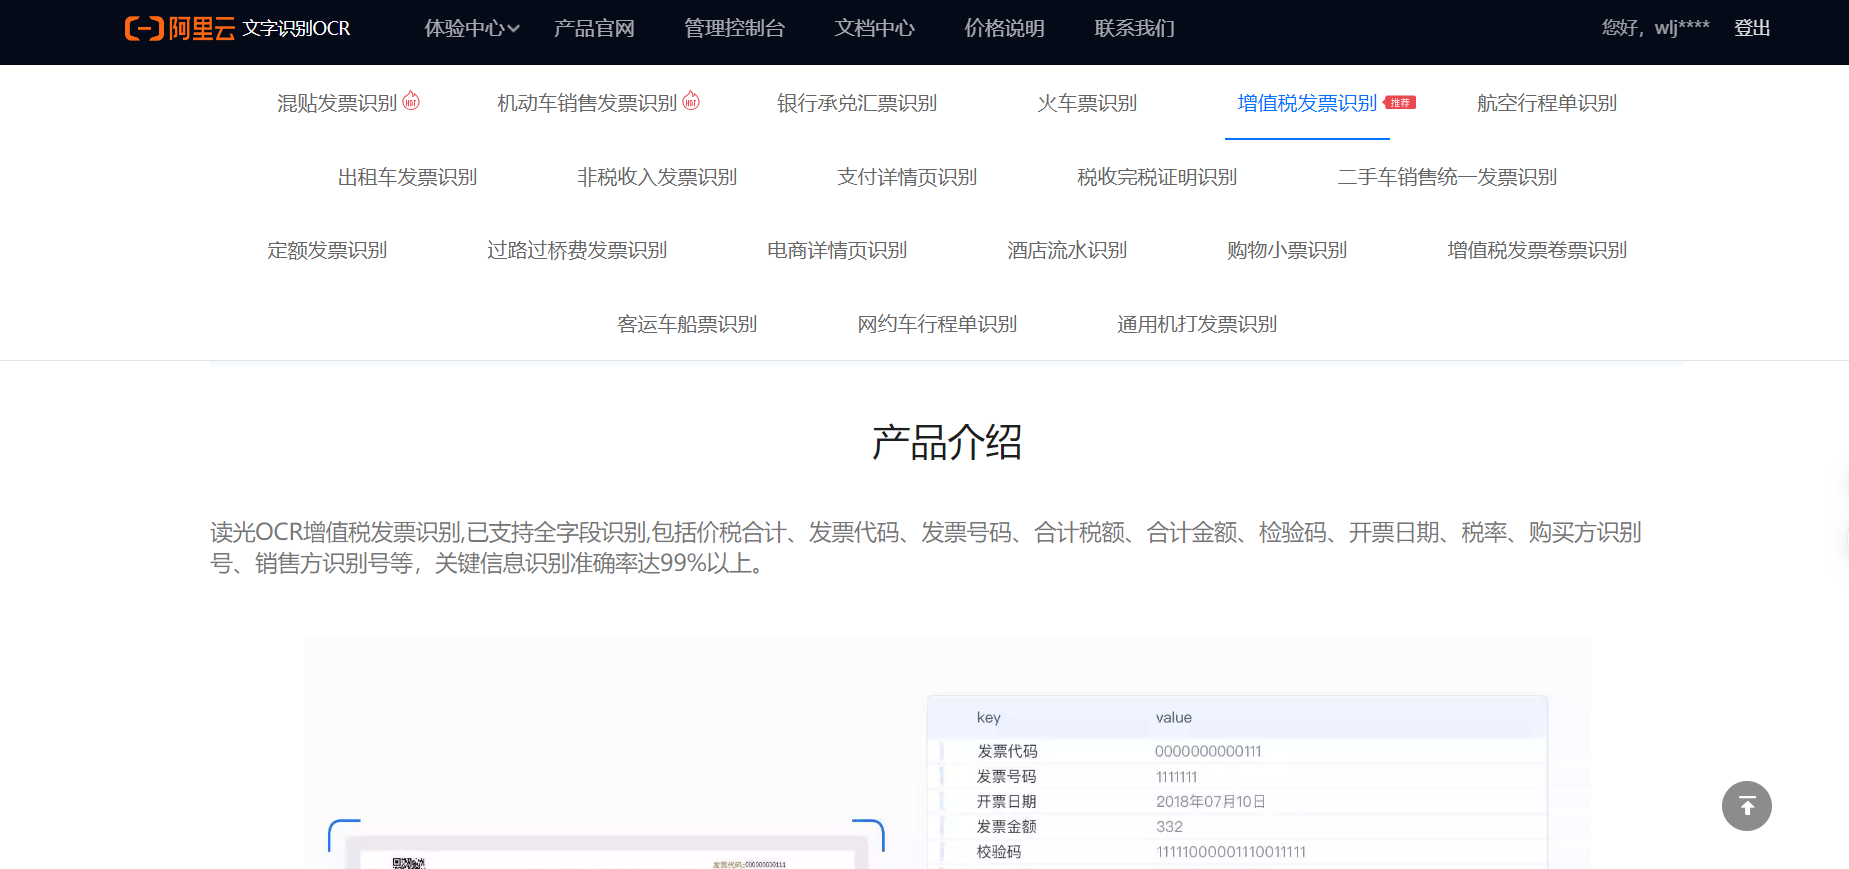Click the value 0000000000111
The height and width of the screenshot is (869, 1849).
click(x=1208, y=751)
